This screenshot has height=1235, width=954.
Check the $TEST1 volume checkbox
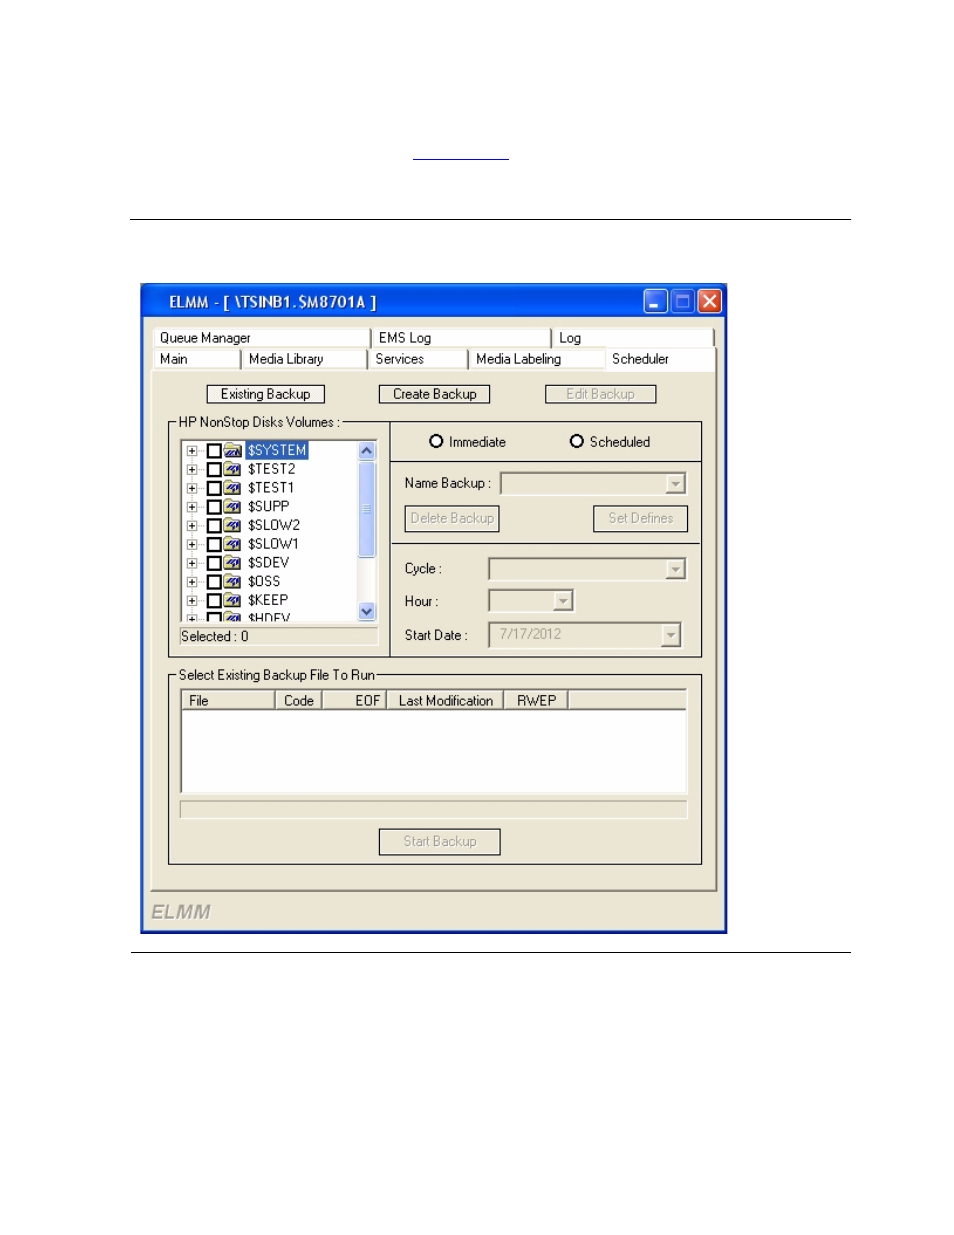(214, 488)
